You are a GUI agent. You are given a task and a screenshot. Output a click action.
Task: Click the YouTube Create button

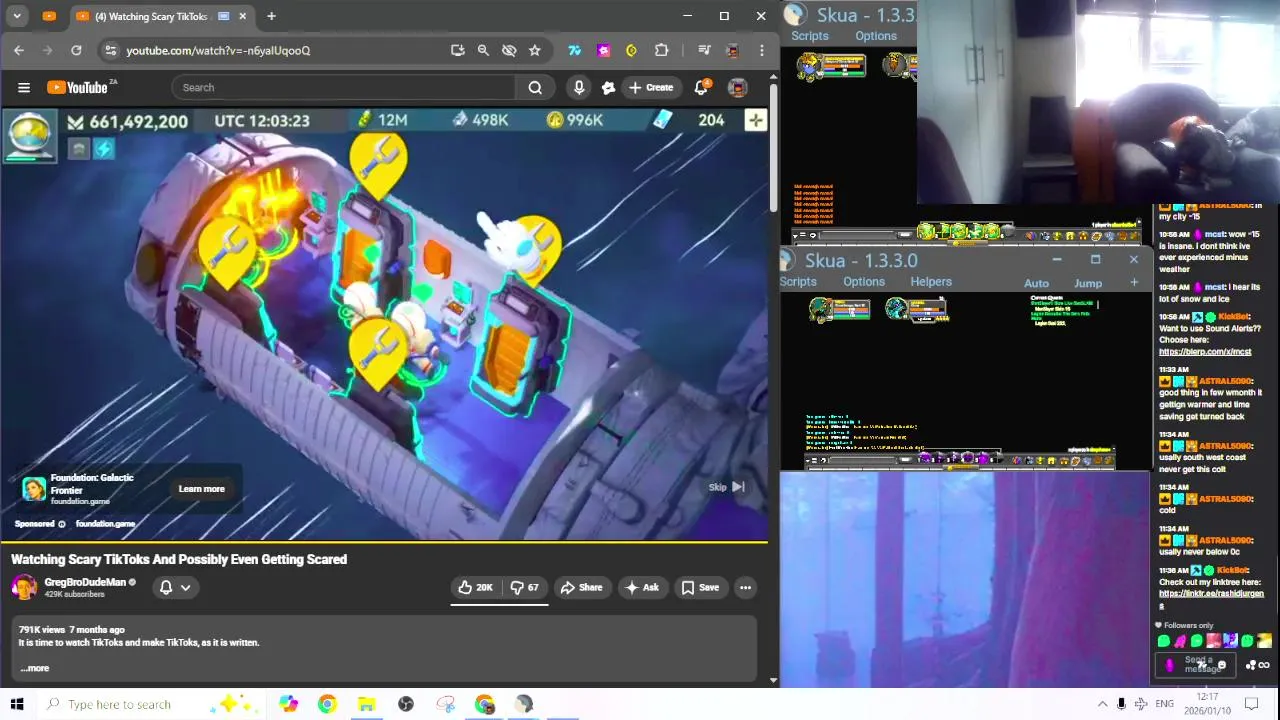coord(651,87)
